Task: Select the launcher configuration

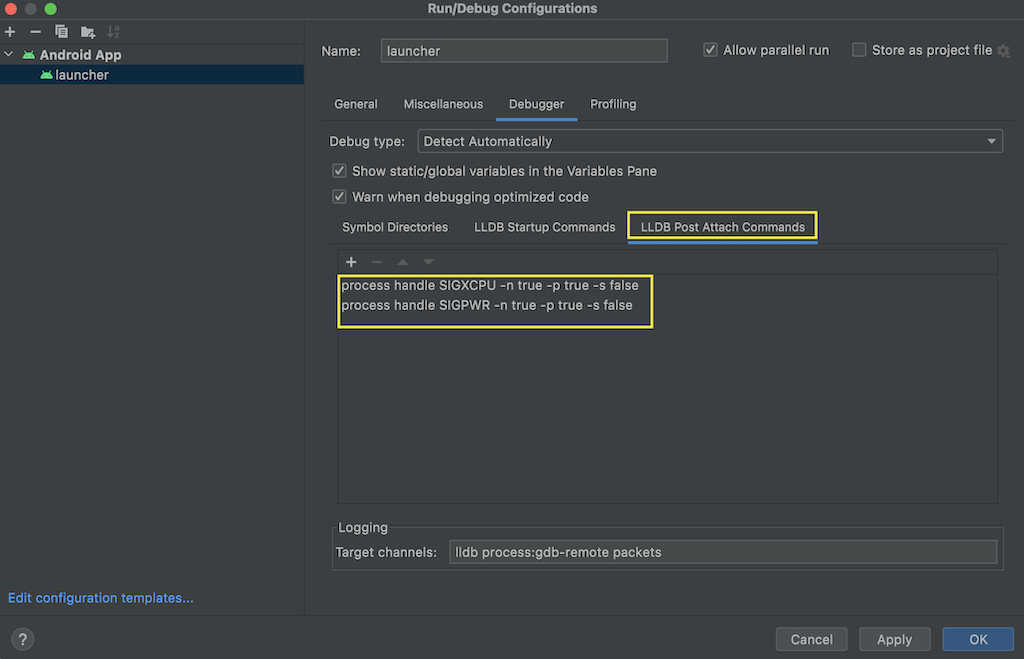Action: 152,74
